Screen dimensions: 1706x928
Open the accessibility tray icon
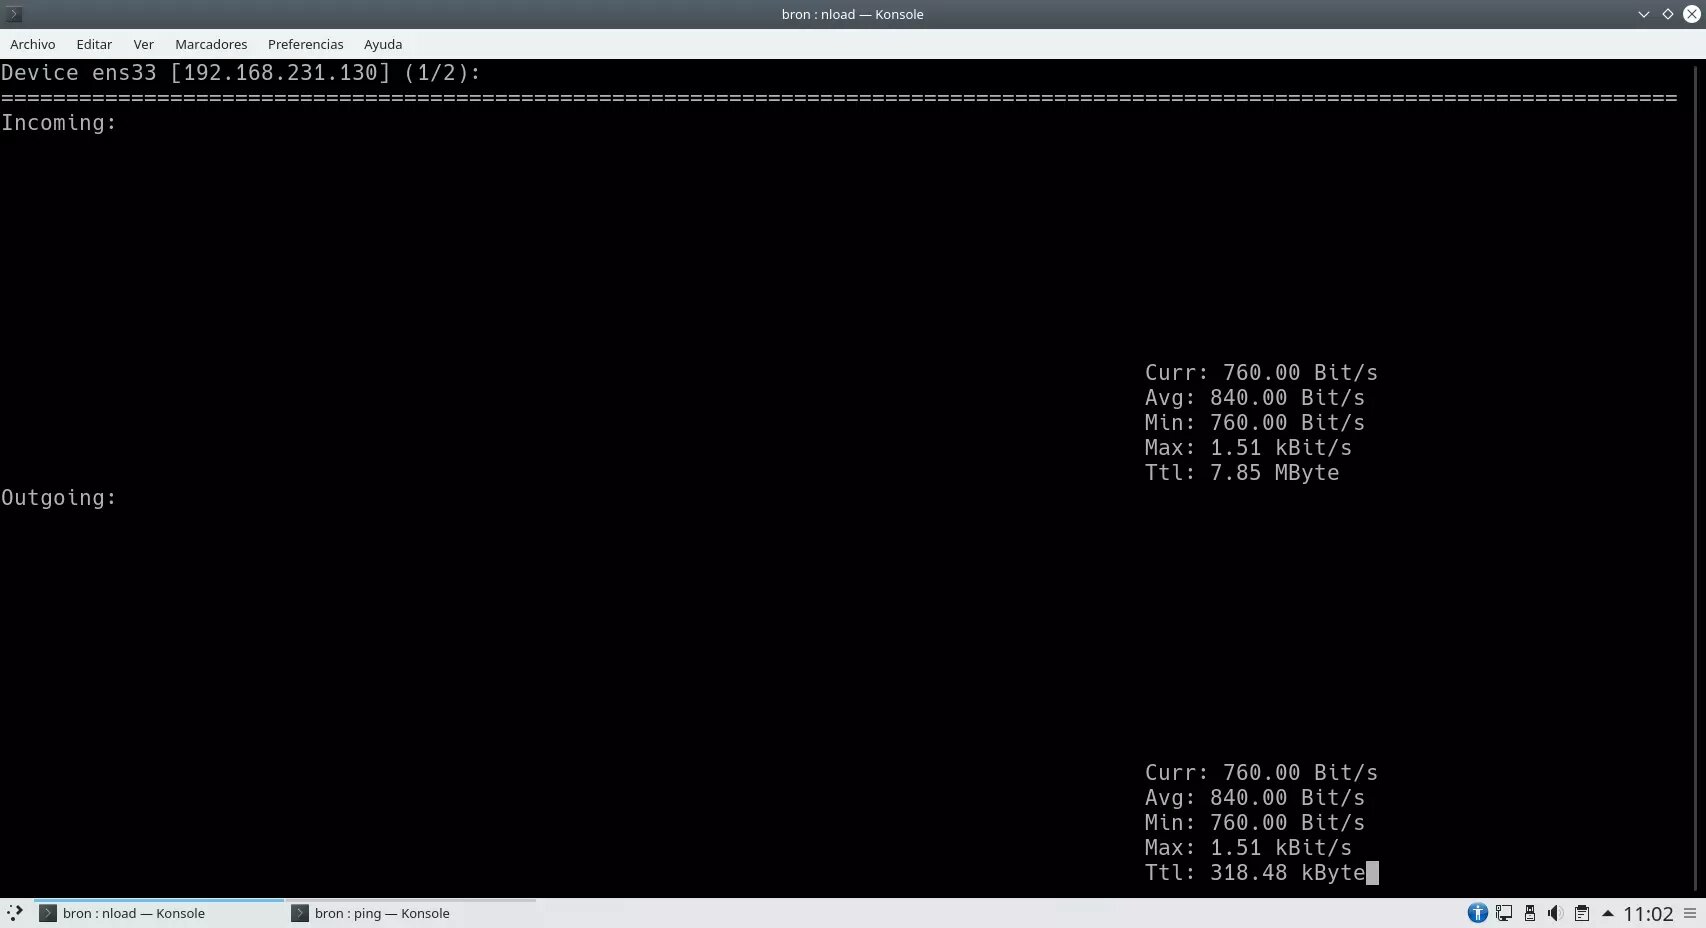click(1477, 913)
